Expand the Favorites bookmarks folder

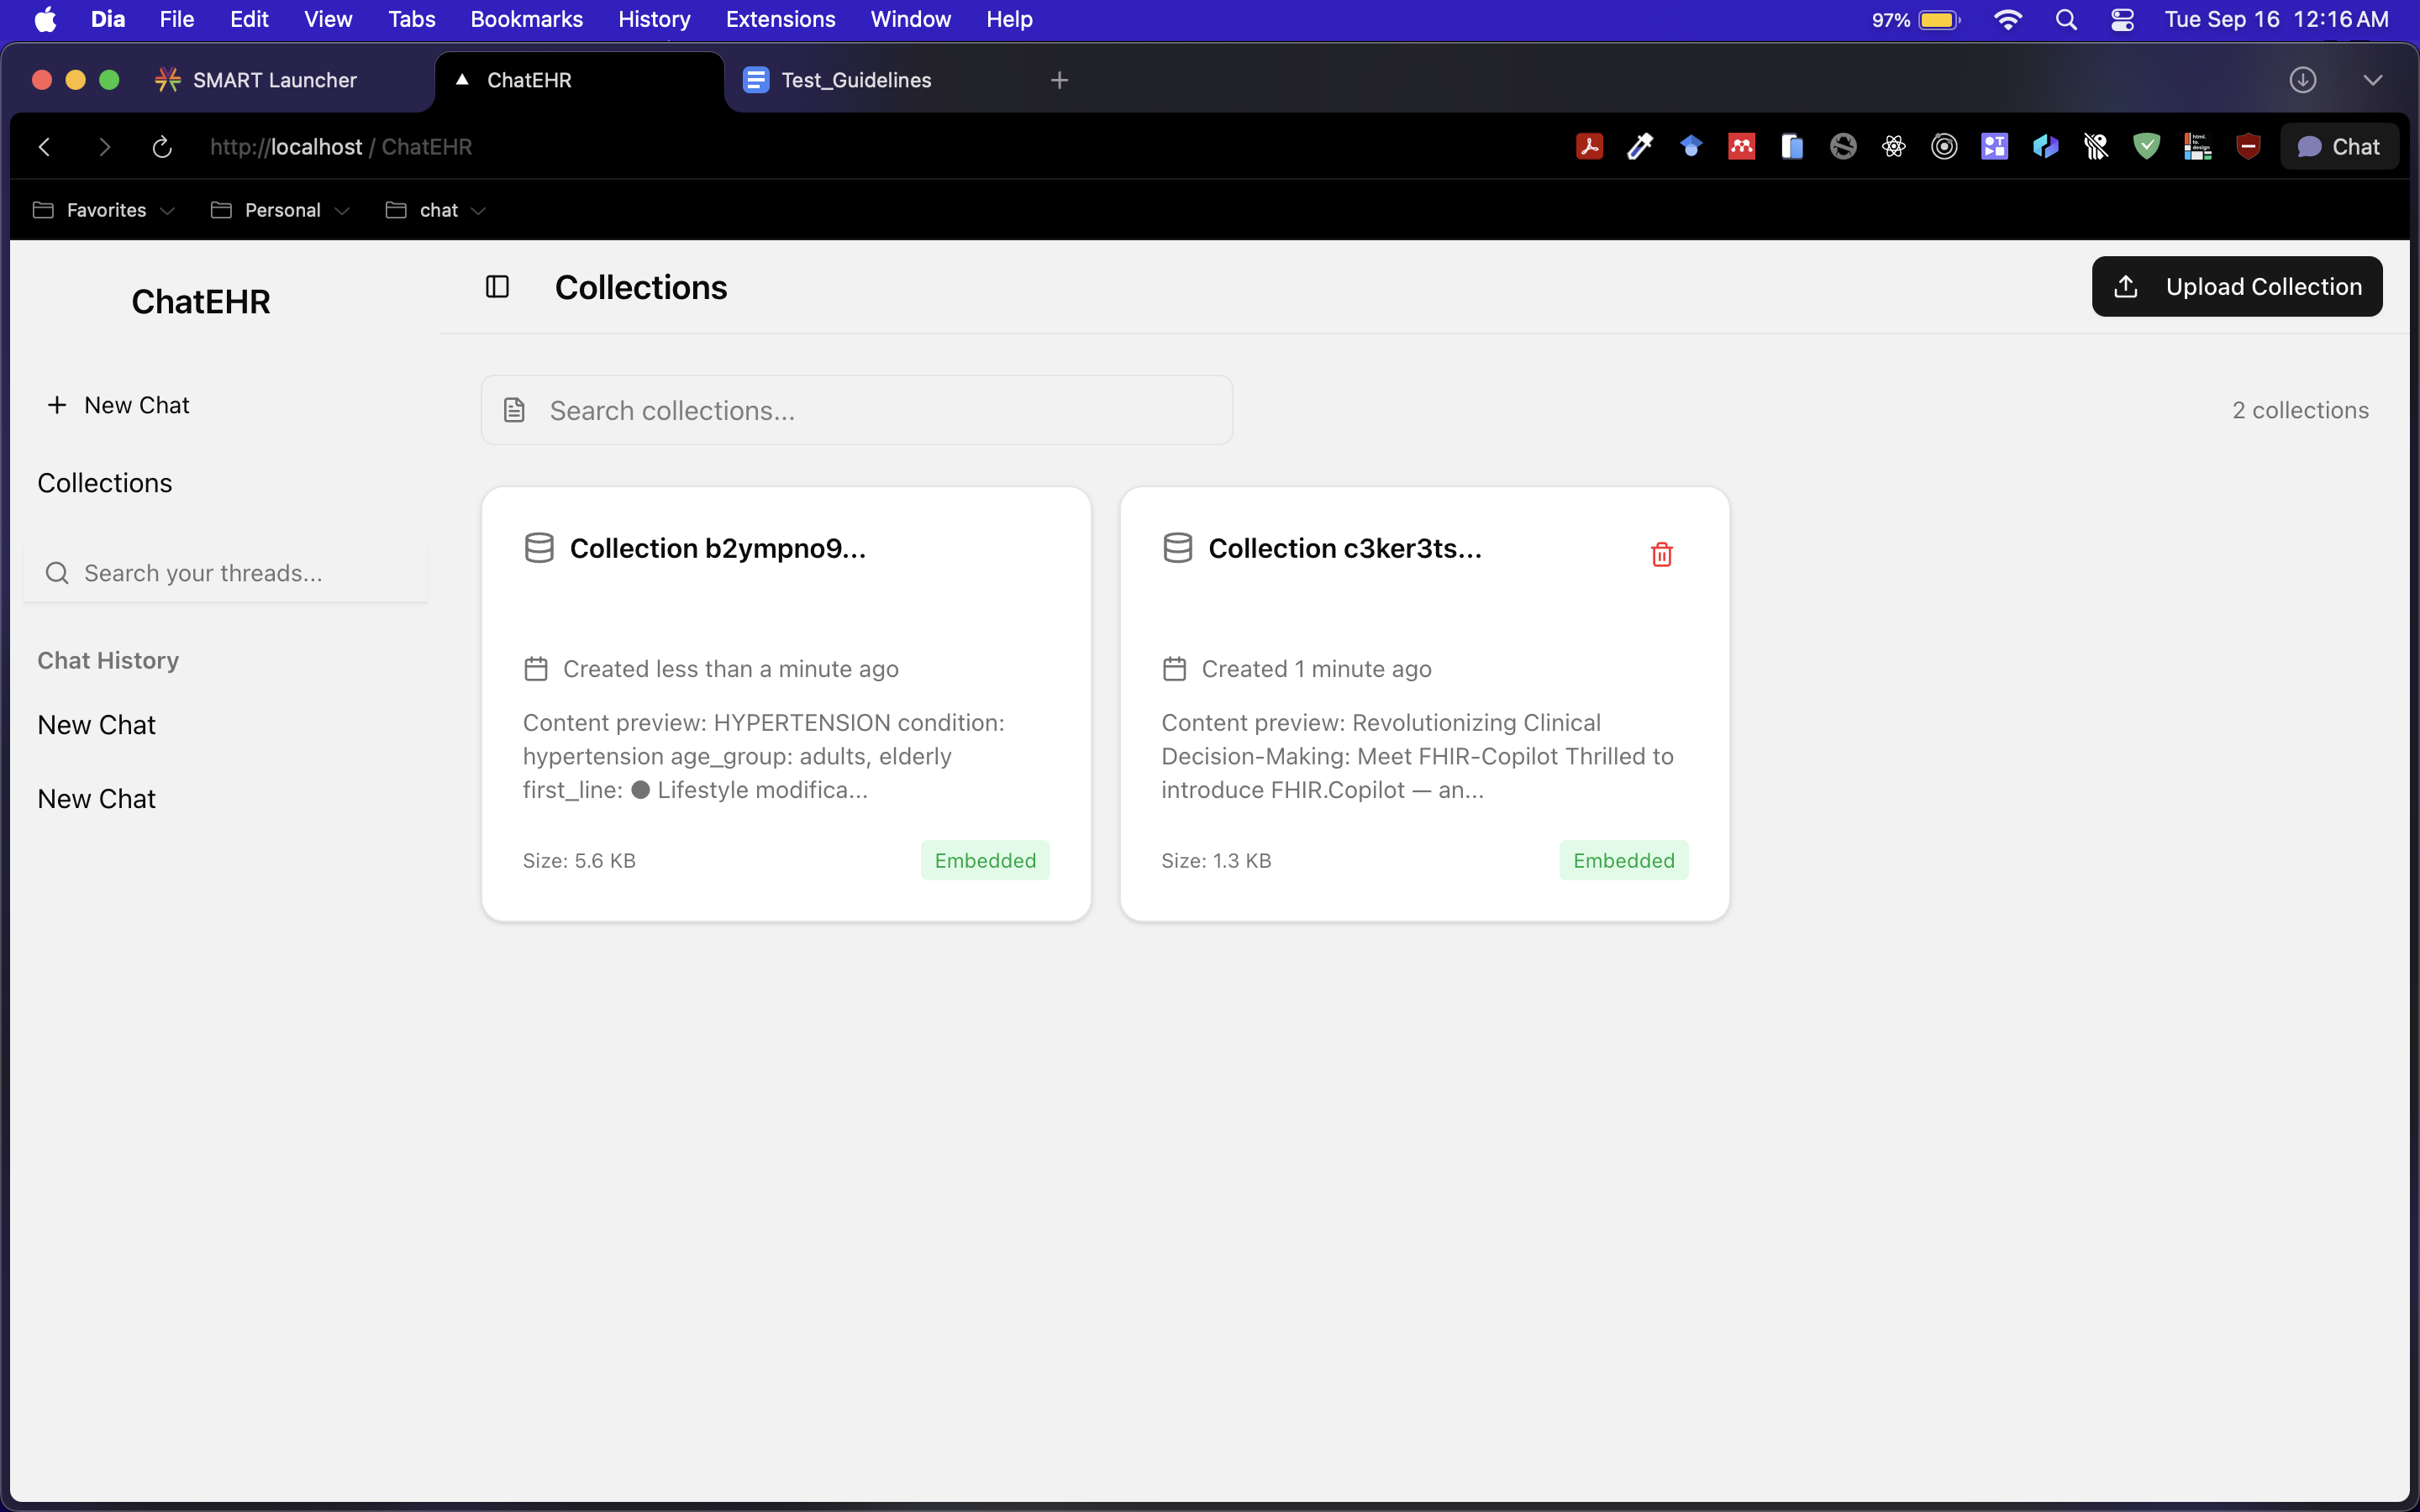tap(104, 210)
